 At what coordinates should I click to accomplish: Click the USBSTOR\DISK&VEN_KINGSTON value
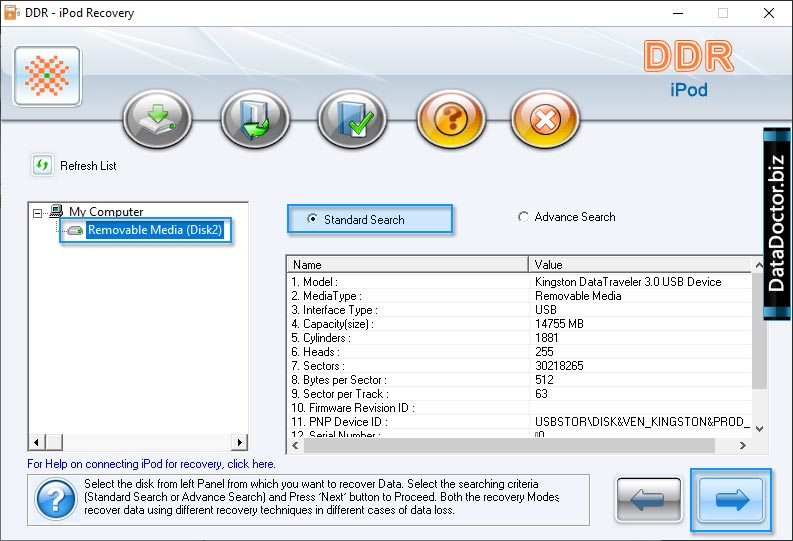642,422
